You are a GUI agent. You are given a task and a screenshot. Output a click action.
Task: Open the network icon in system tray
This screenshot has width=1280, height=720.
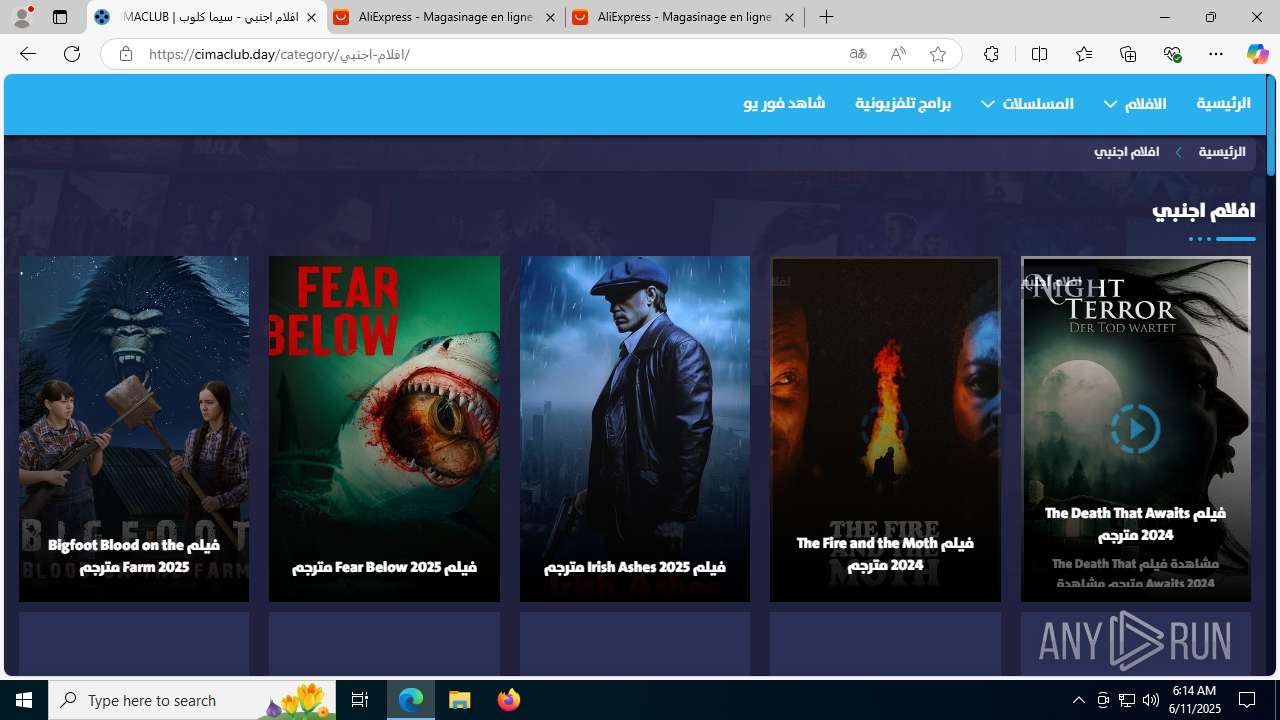1127,700
